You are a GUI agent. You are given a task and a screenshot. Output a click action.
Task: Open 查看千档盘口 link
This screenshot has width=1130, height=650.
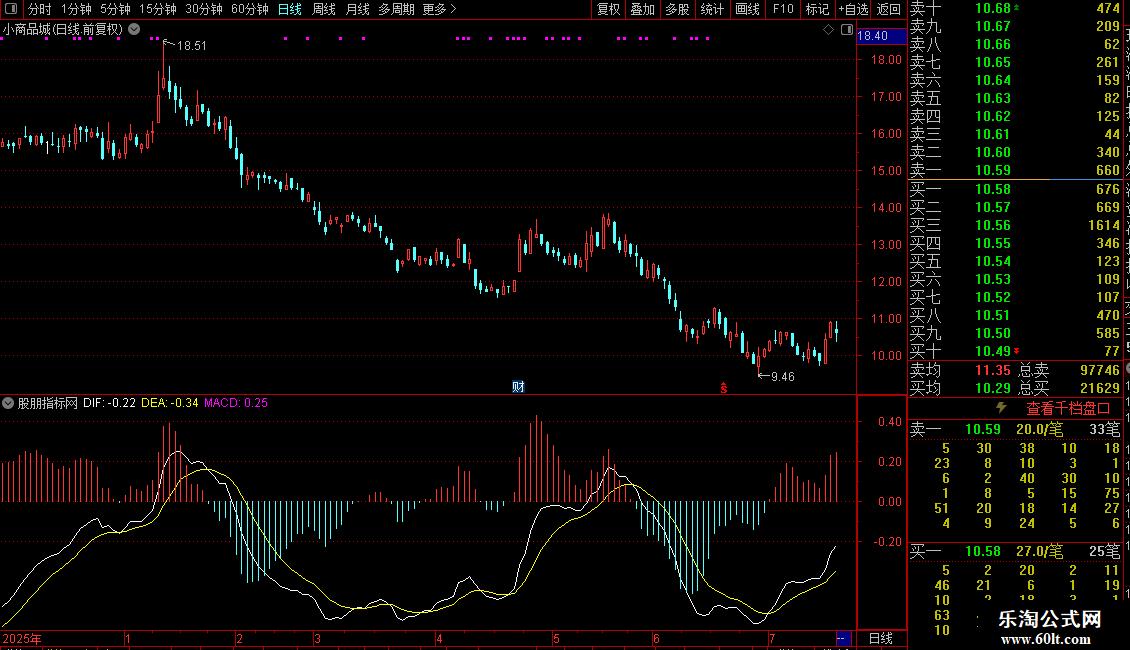(1068, 409)
